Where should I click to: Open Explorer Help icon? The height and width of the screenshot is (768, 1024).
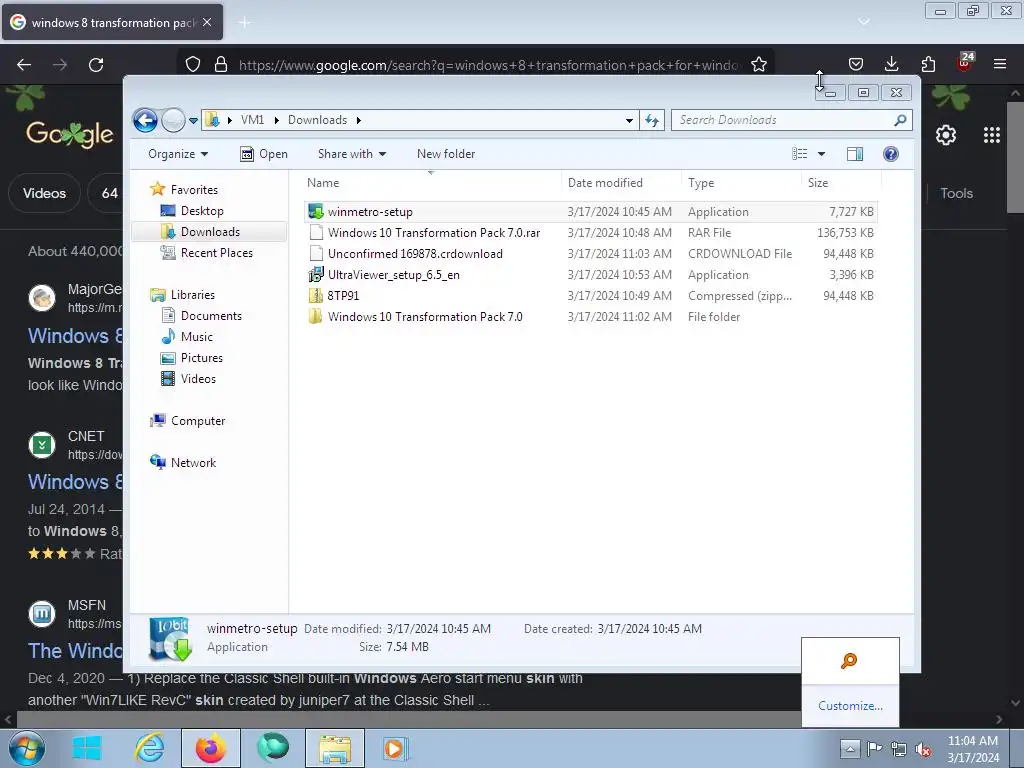891,154
